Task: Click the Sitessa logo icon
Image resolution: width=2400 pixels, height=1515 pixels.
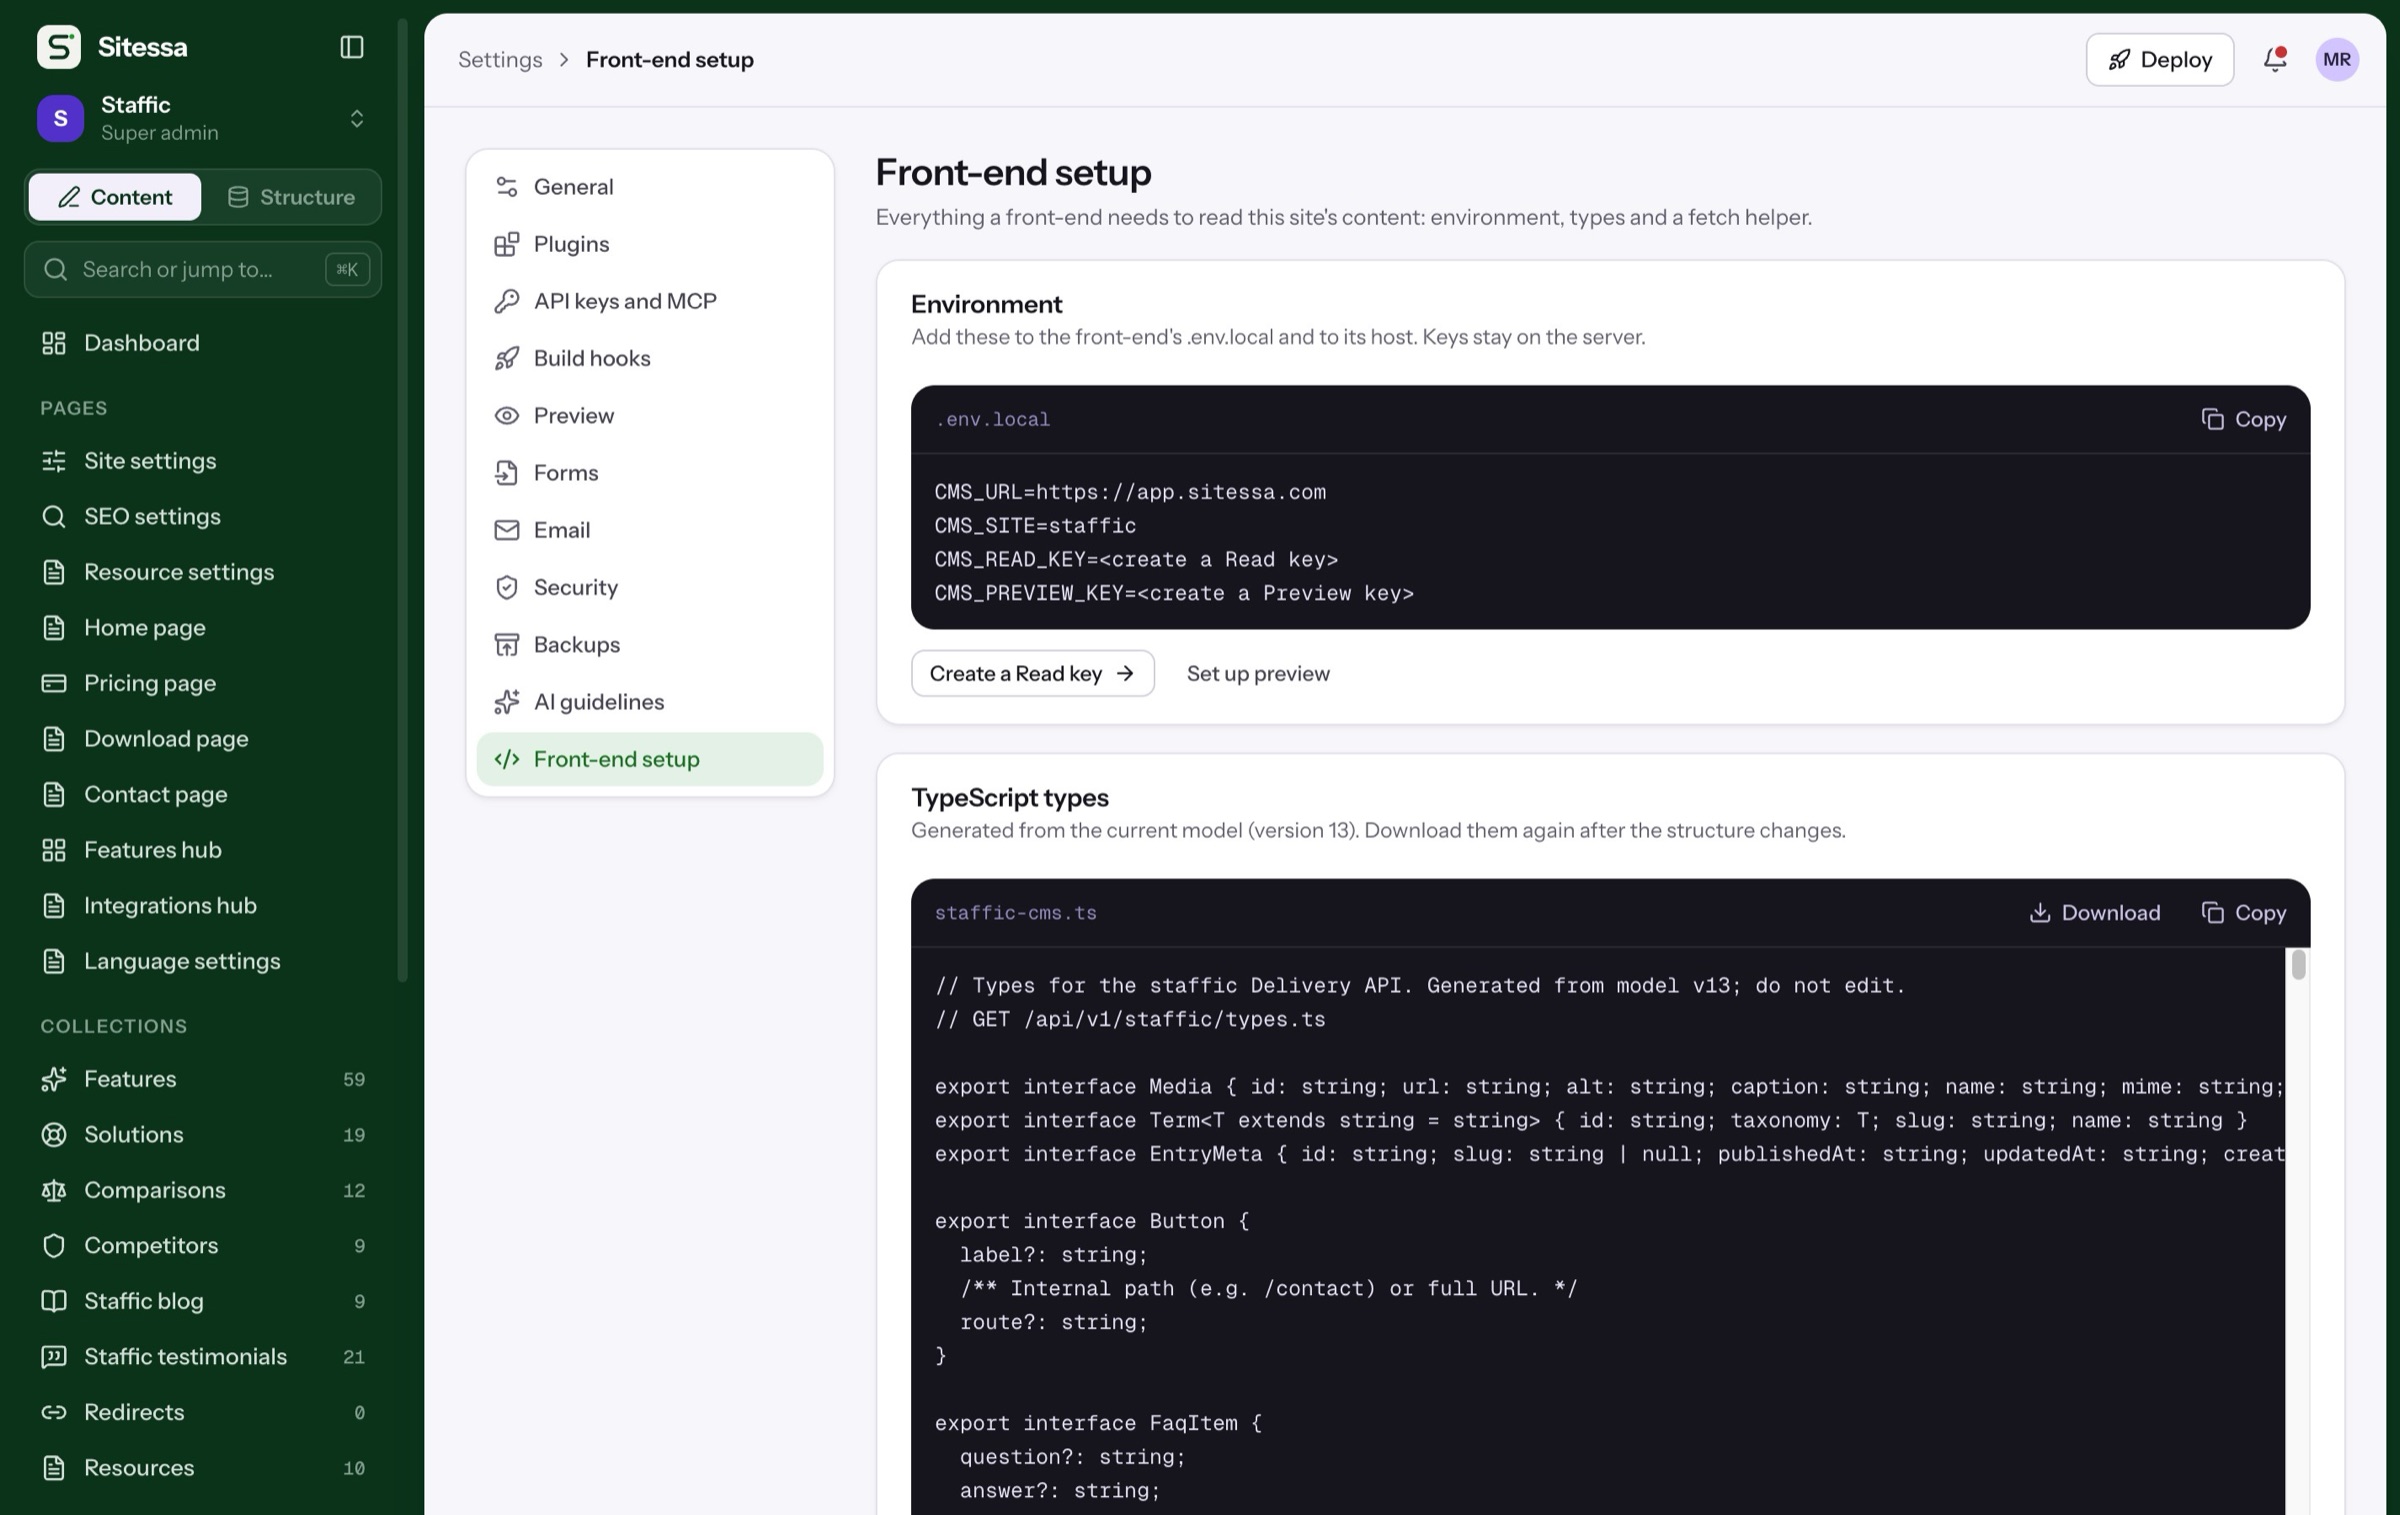Action: coord(59,47)
